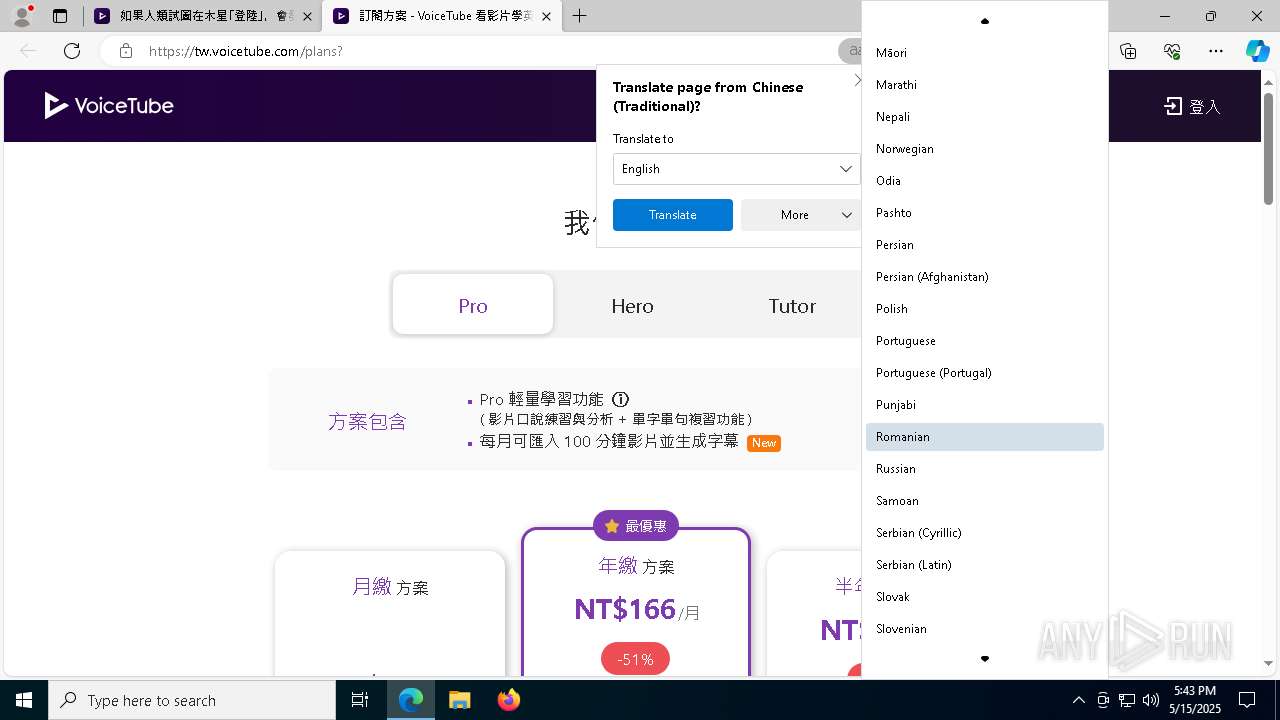Screen dimensions: 1280x720
Task: Select Persian (Afghanistan) option
Action: pos(985,277)
